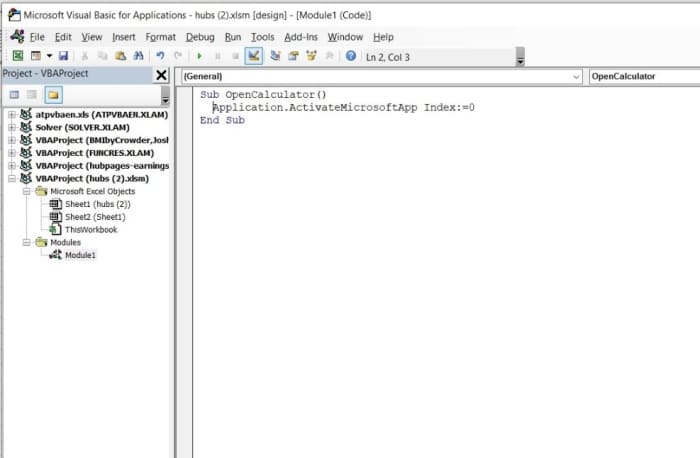Open the Insert menu
The width and height of the screenshot is (700, 458).
tap(124, 37)
